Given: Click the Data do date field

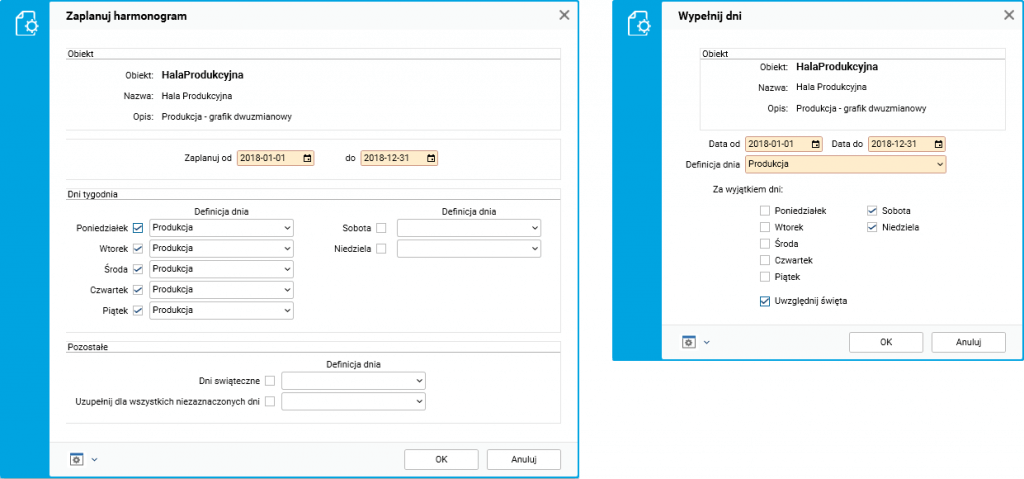Looking at the screenshot, I should pyautogui.click(x=906, y=144).
